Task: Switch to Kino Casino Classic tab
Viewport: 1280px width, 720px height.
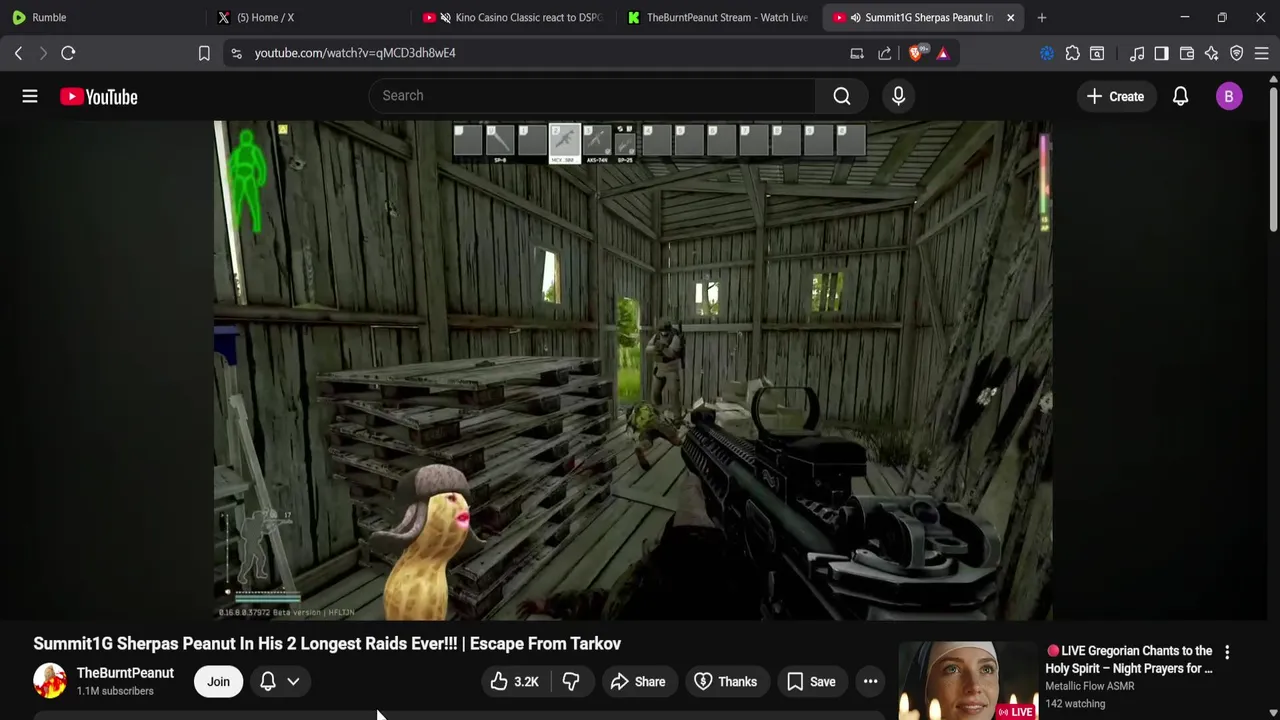Action: point(512,17)
